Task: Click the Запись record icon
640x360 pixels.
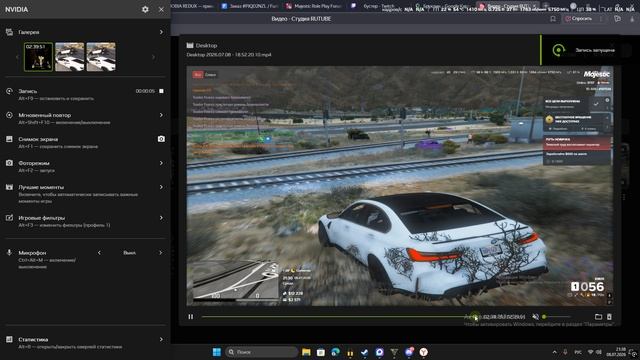Action: coord(9,91)
